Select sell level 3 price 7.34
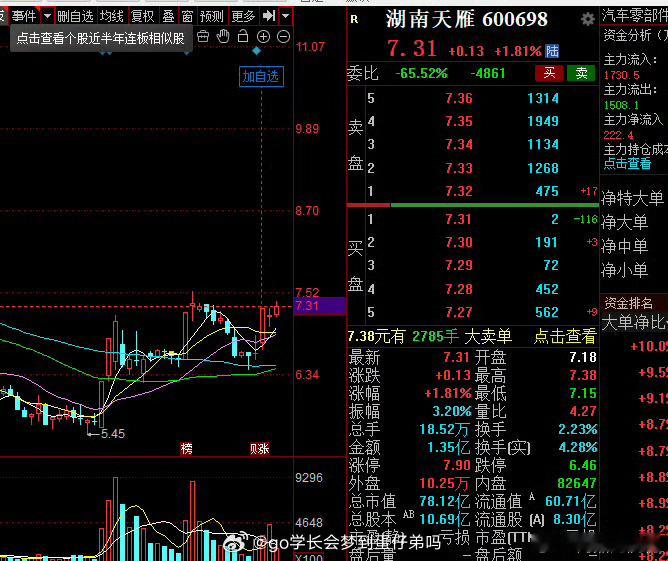This screenshot has width=668, height=561. (459, 144)
